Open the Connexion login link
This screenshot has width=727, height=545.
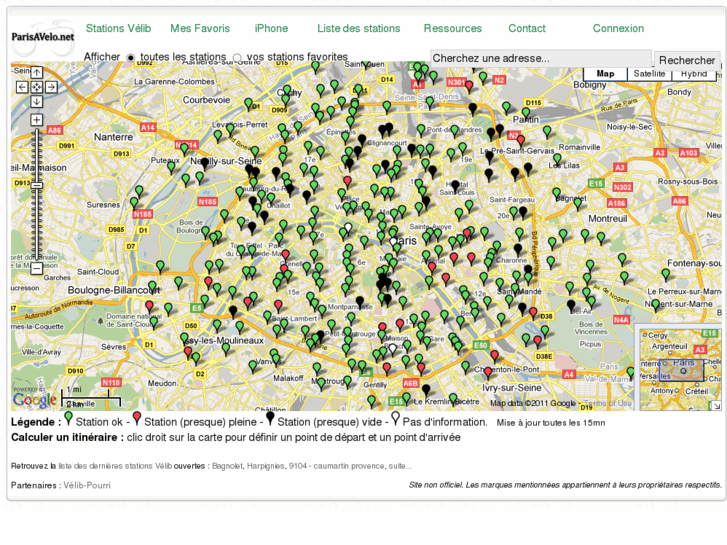pyautogui.click(x=618, y=28)
